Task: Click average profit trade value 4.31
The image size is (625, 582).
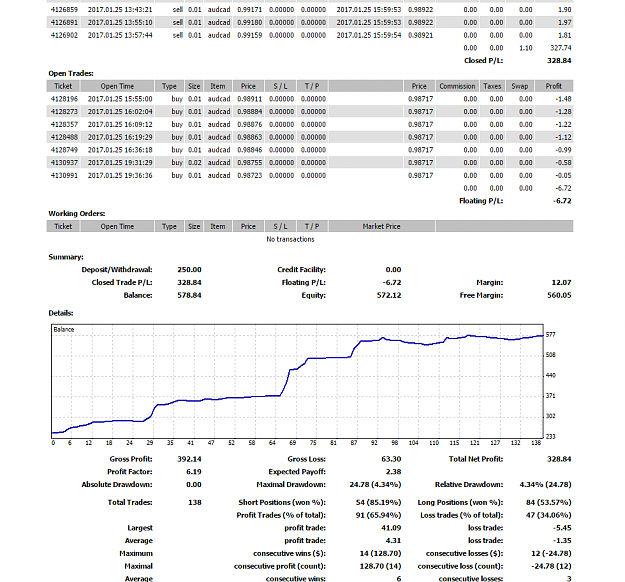Action: click(393, 541)
